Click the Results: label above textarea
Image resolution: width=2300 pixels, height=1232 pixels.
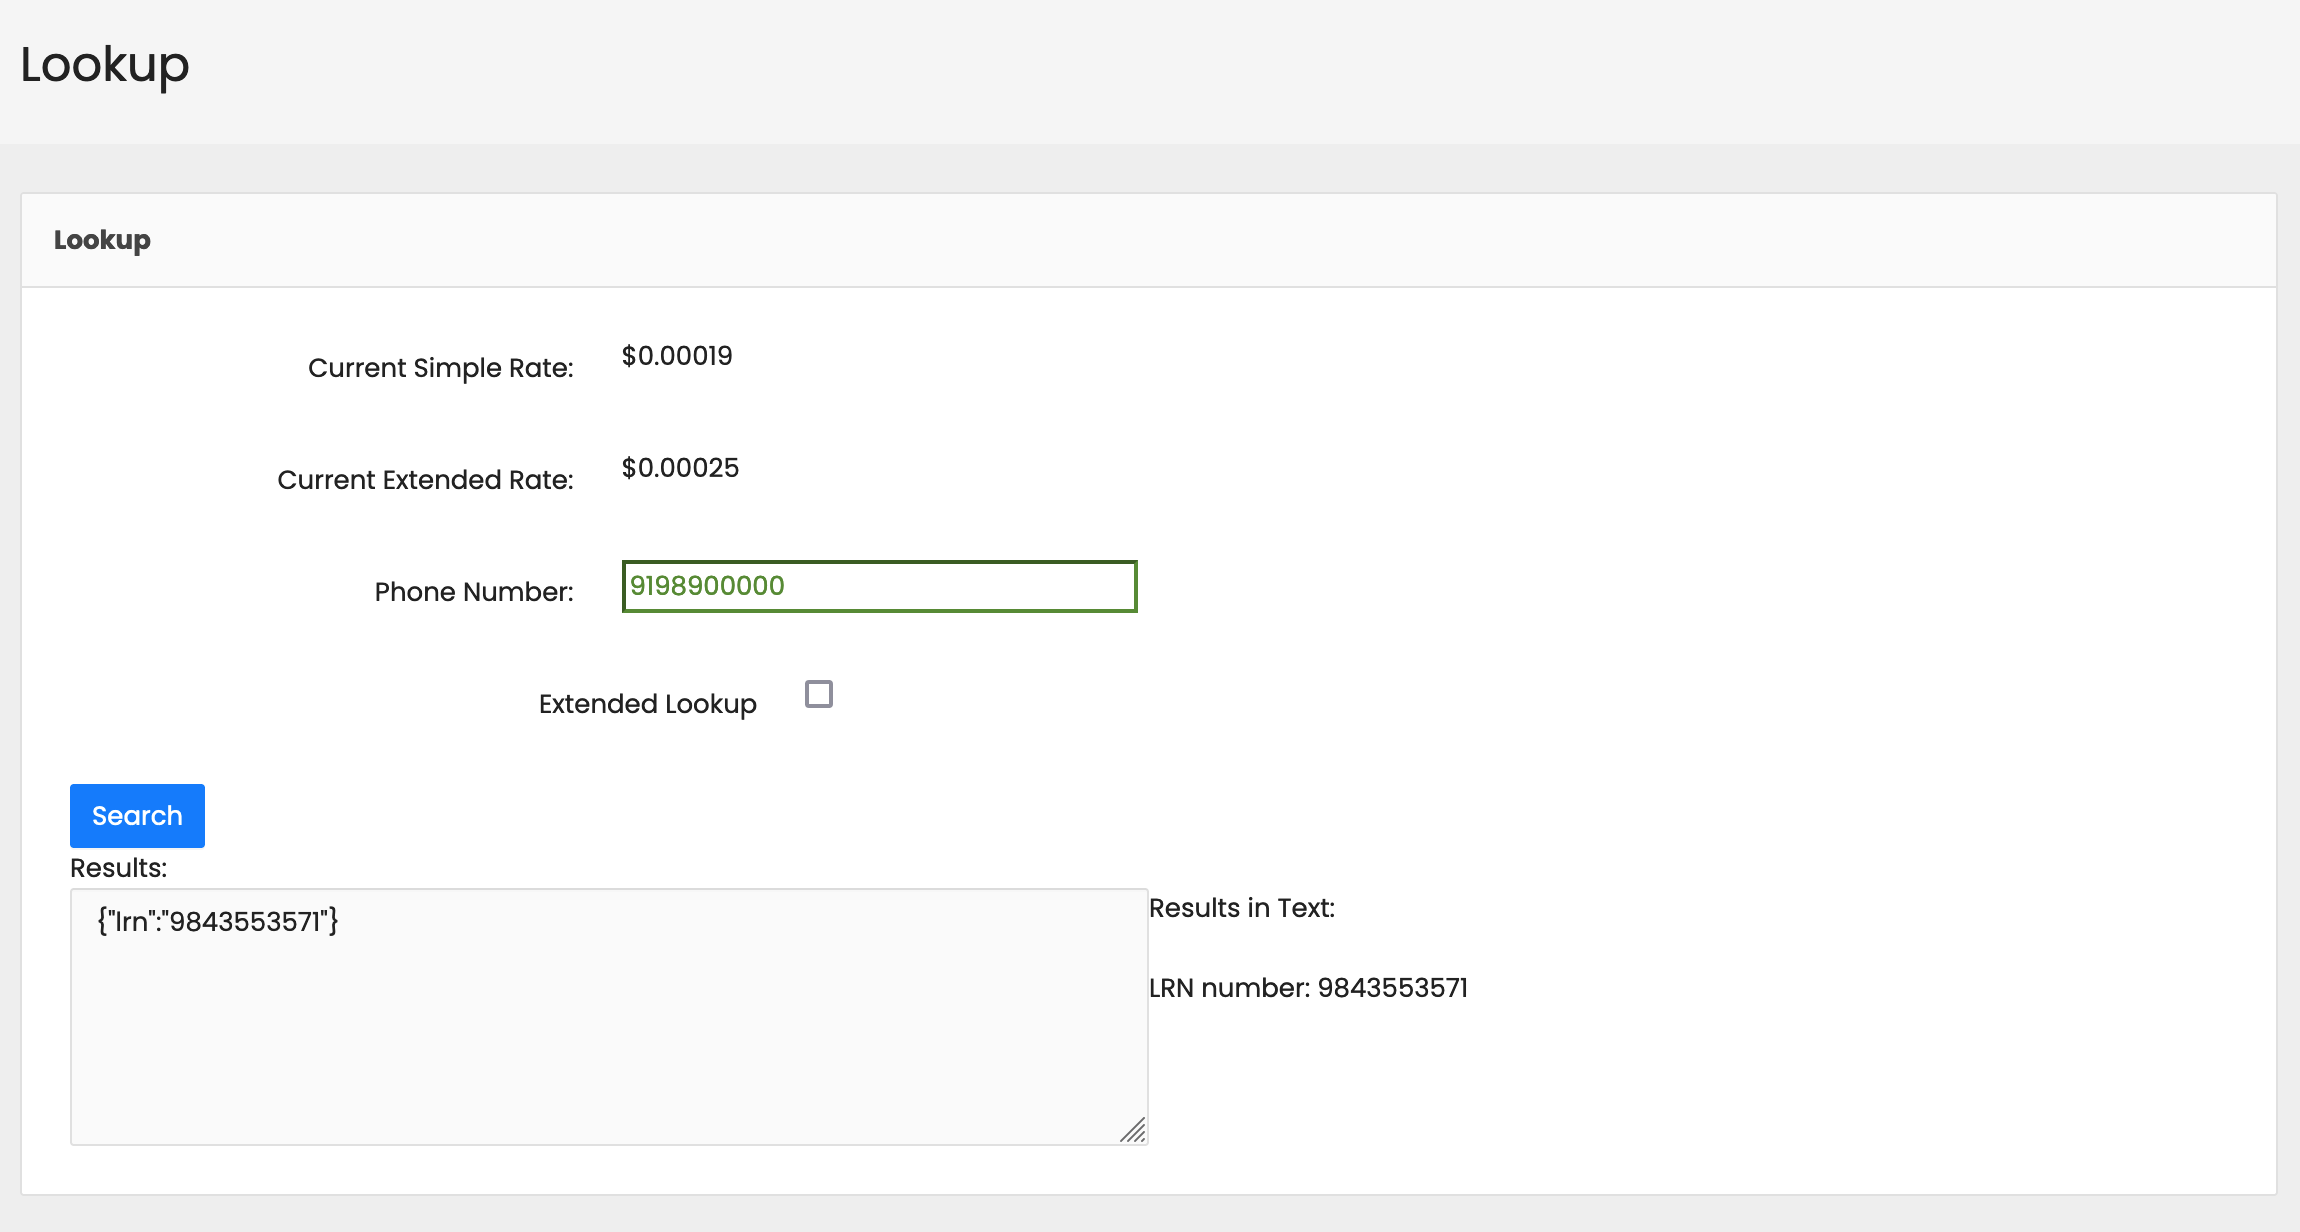(x=118, y=868)
